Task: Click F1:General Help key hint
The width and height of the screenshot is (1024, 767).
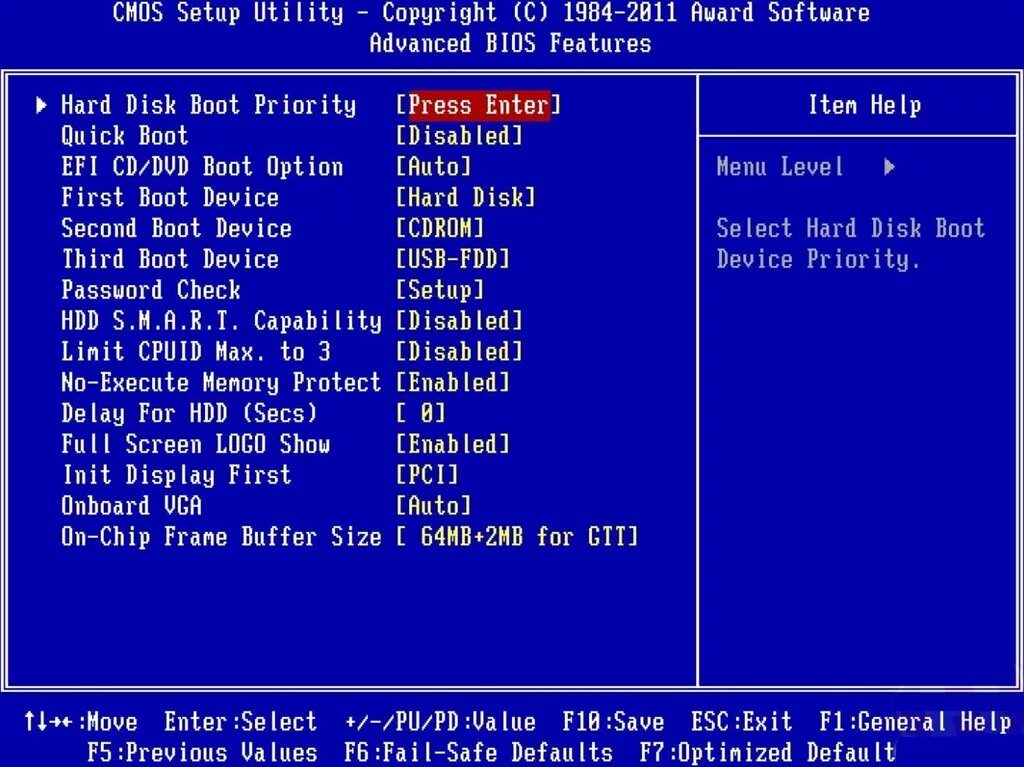Action: 915,722
